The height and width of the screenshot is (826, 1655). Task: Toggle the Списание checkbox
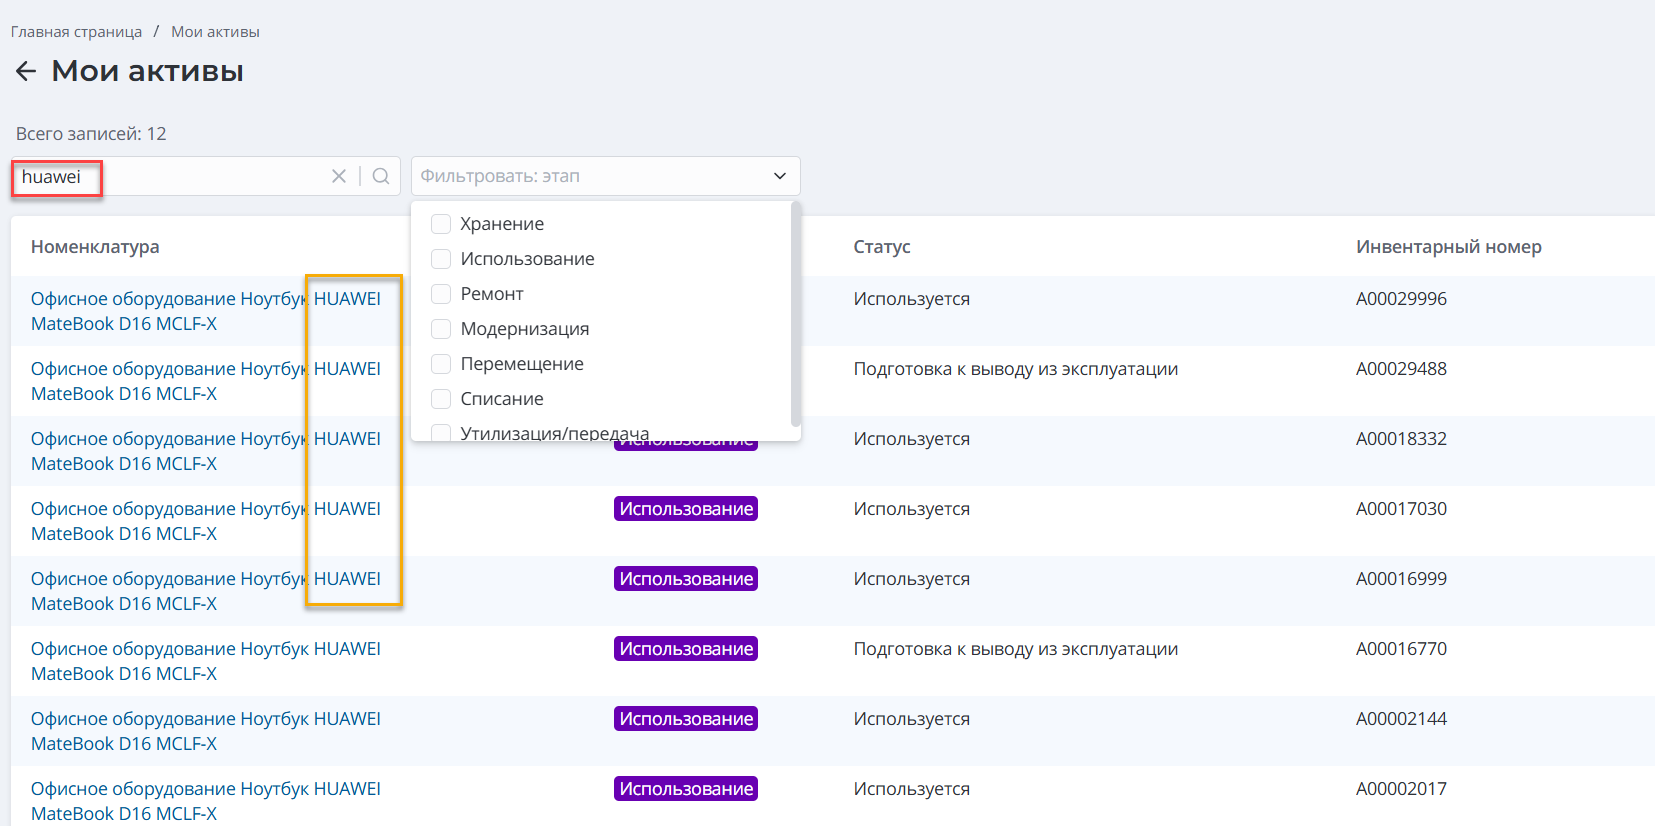pyautogui.click(x=441, y=399)
